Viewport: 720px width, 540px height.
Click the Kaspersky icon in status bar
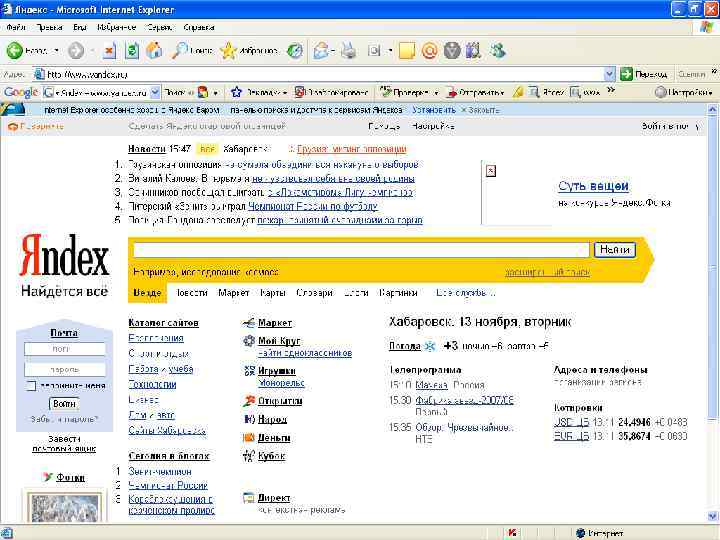click(512, 533)
